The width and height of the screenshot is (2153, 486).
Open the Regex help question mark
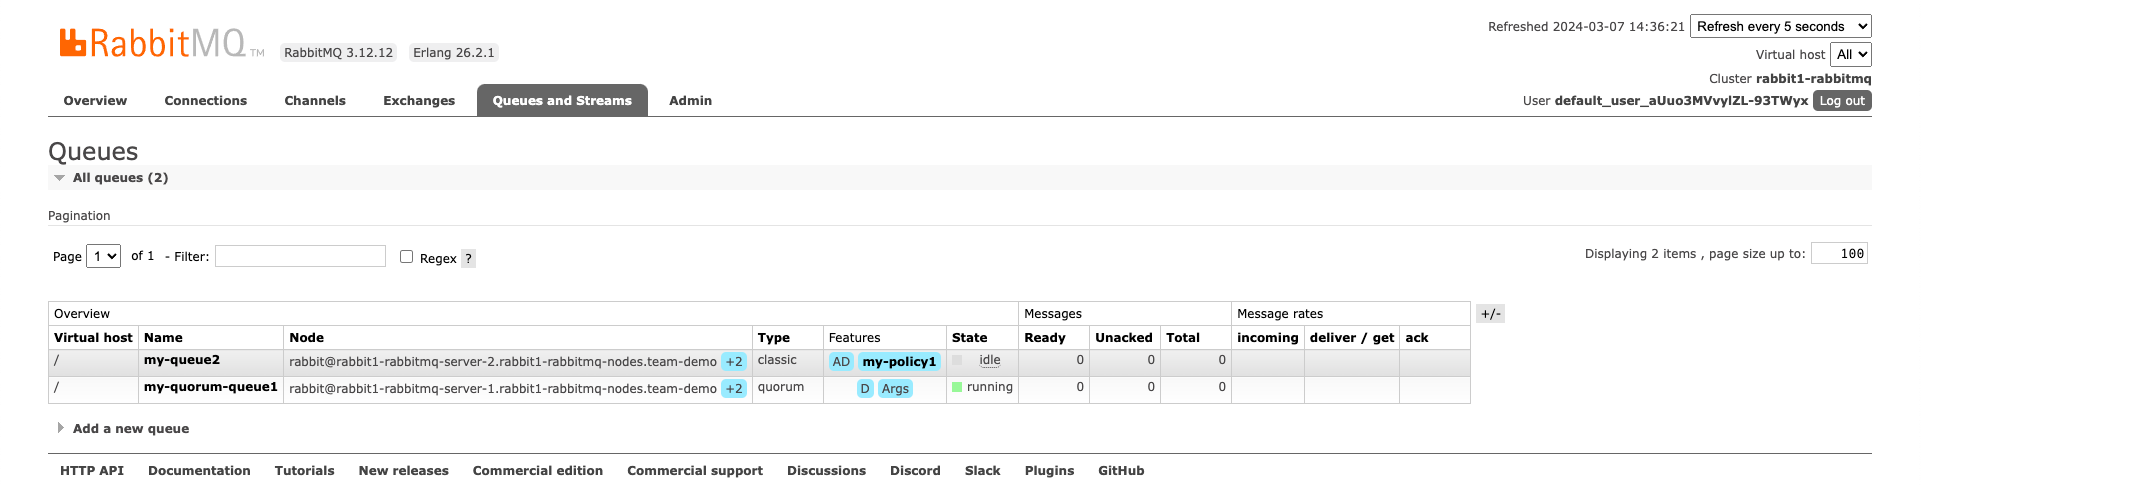click(x=468, y=258)
